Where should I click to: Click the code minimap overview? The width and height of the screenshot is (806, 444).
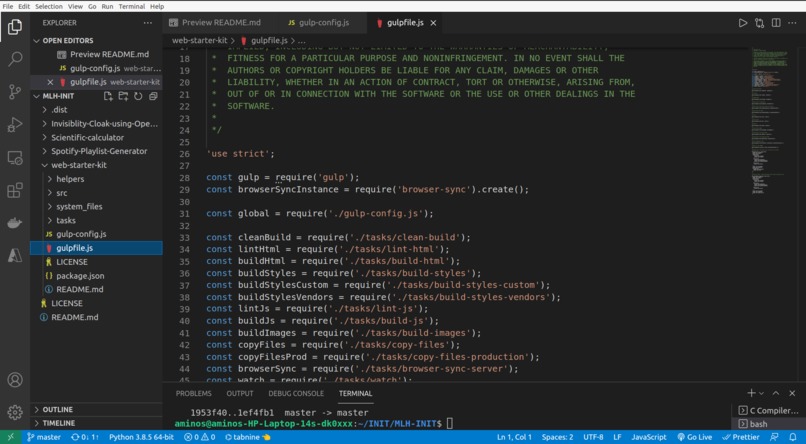[x=769, y=123]
